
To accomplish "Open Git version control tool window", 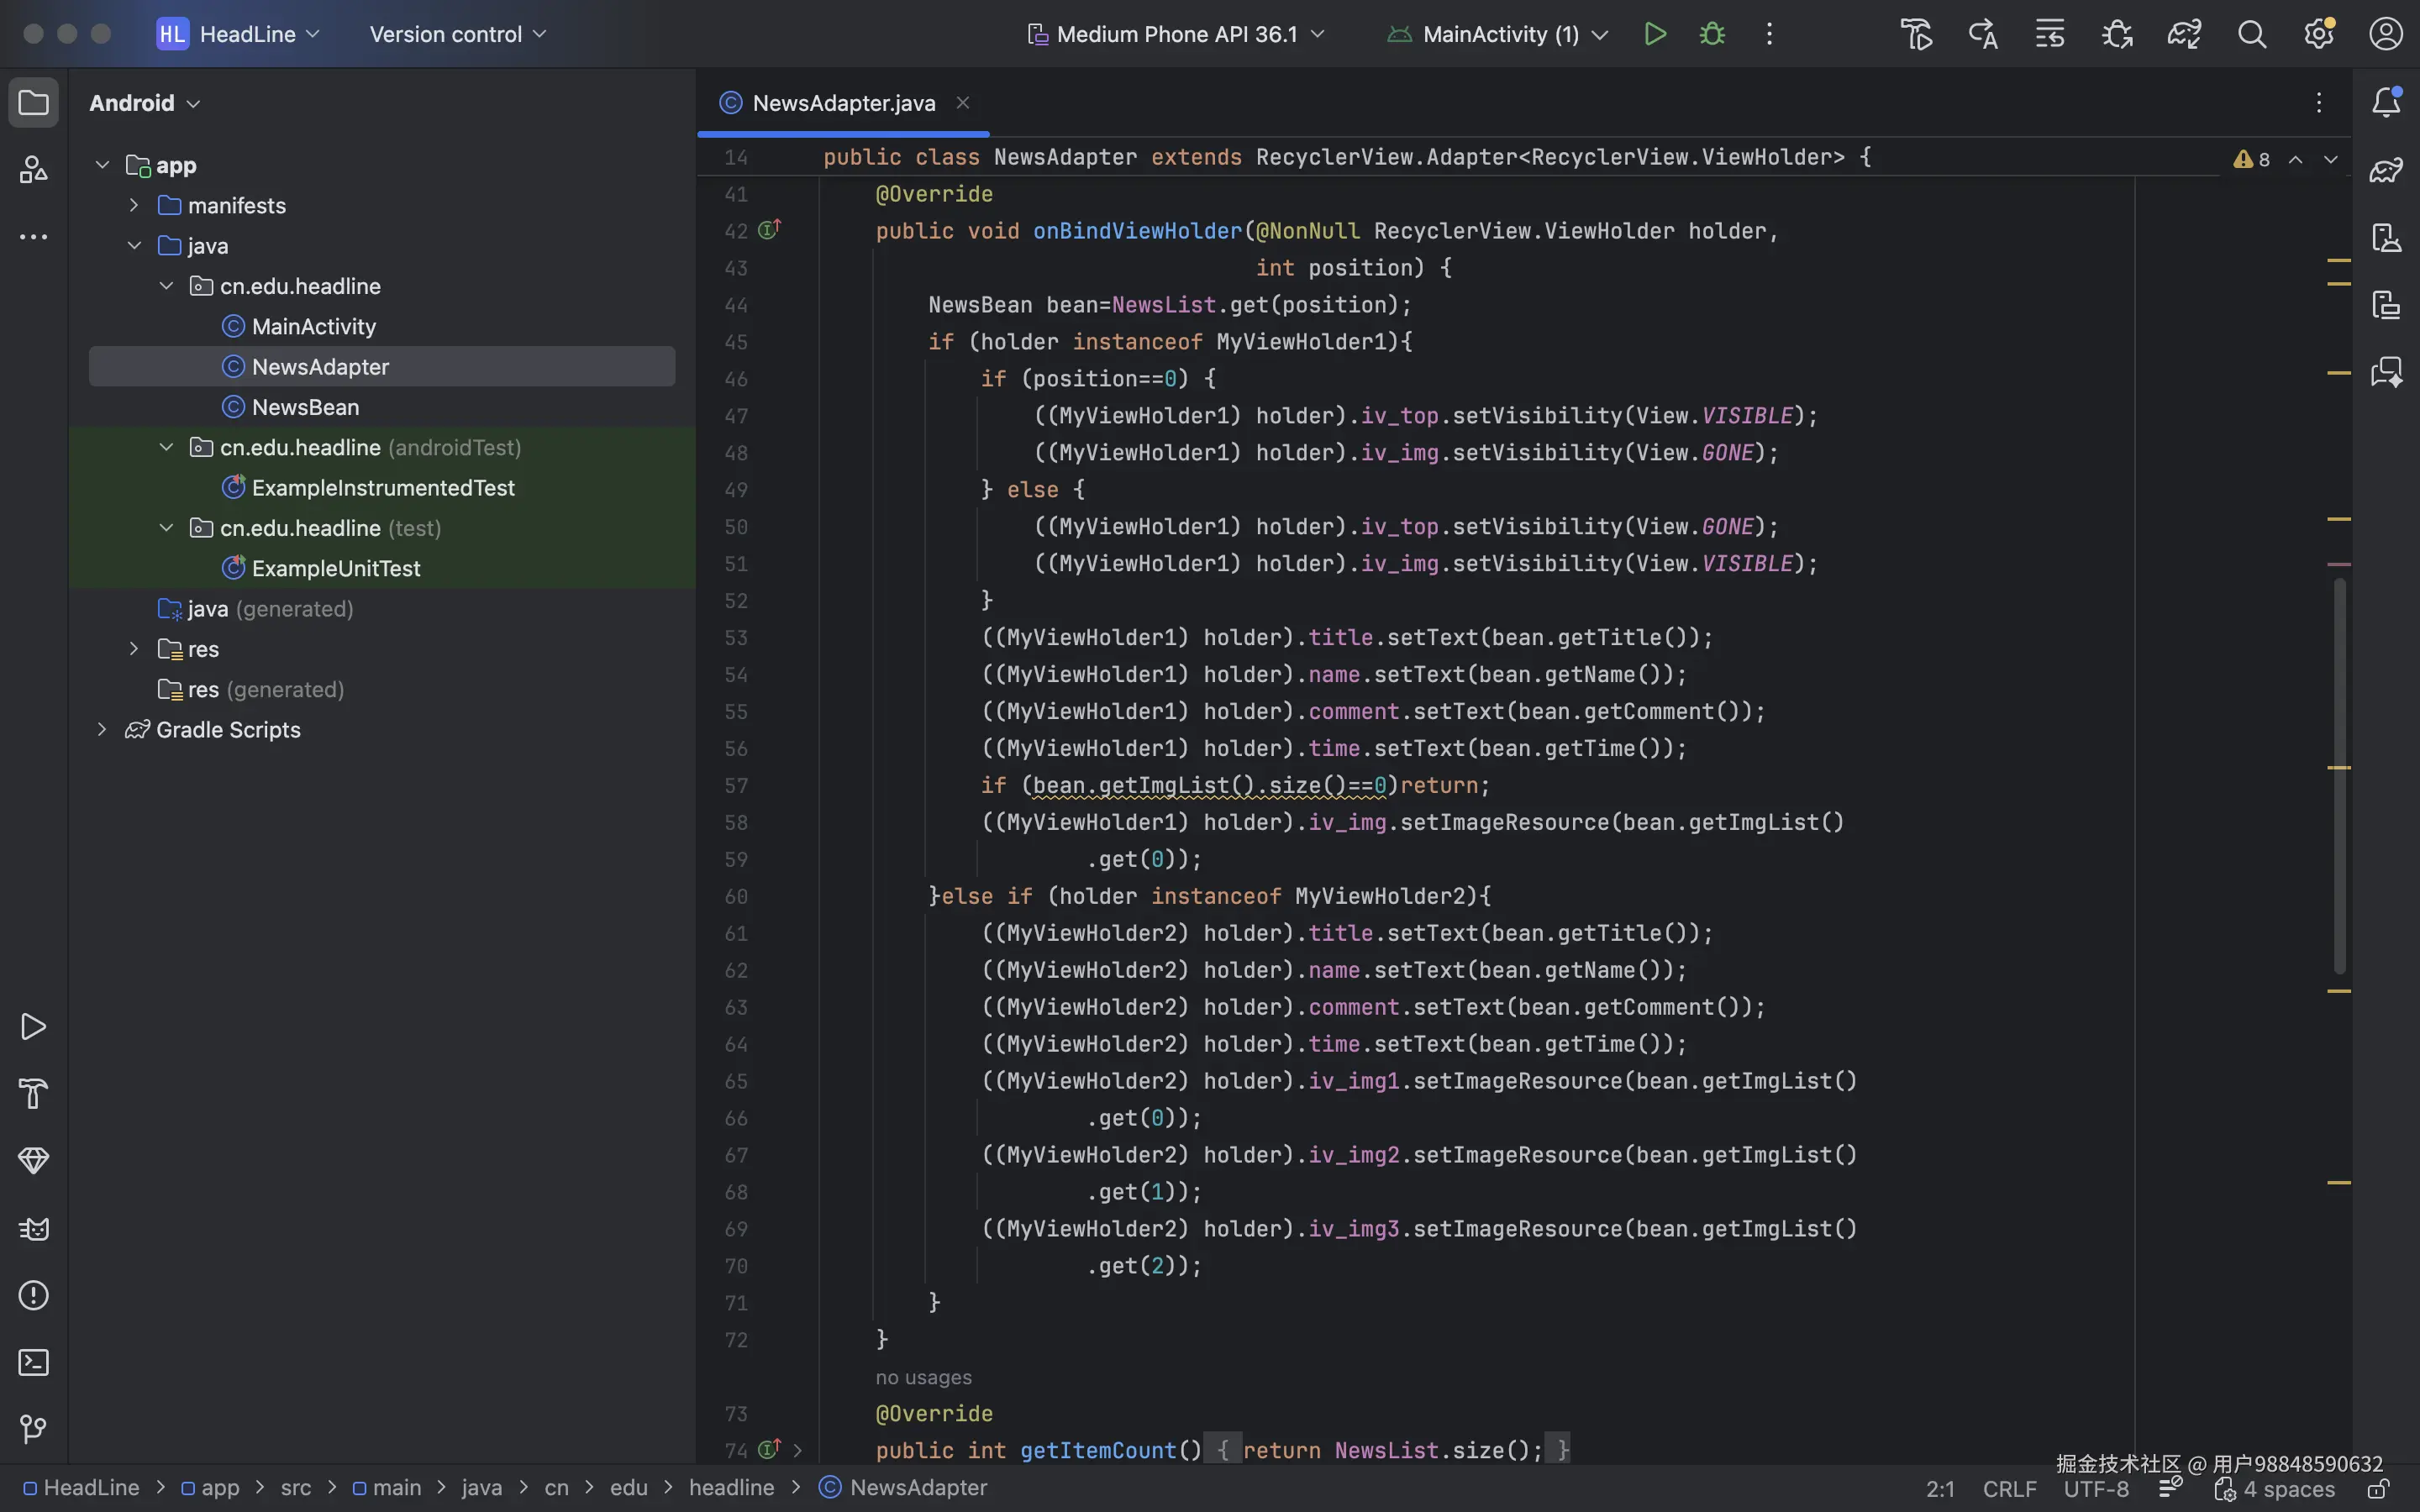I will click(33, 1429).
